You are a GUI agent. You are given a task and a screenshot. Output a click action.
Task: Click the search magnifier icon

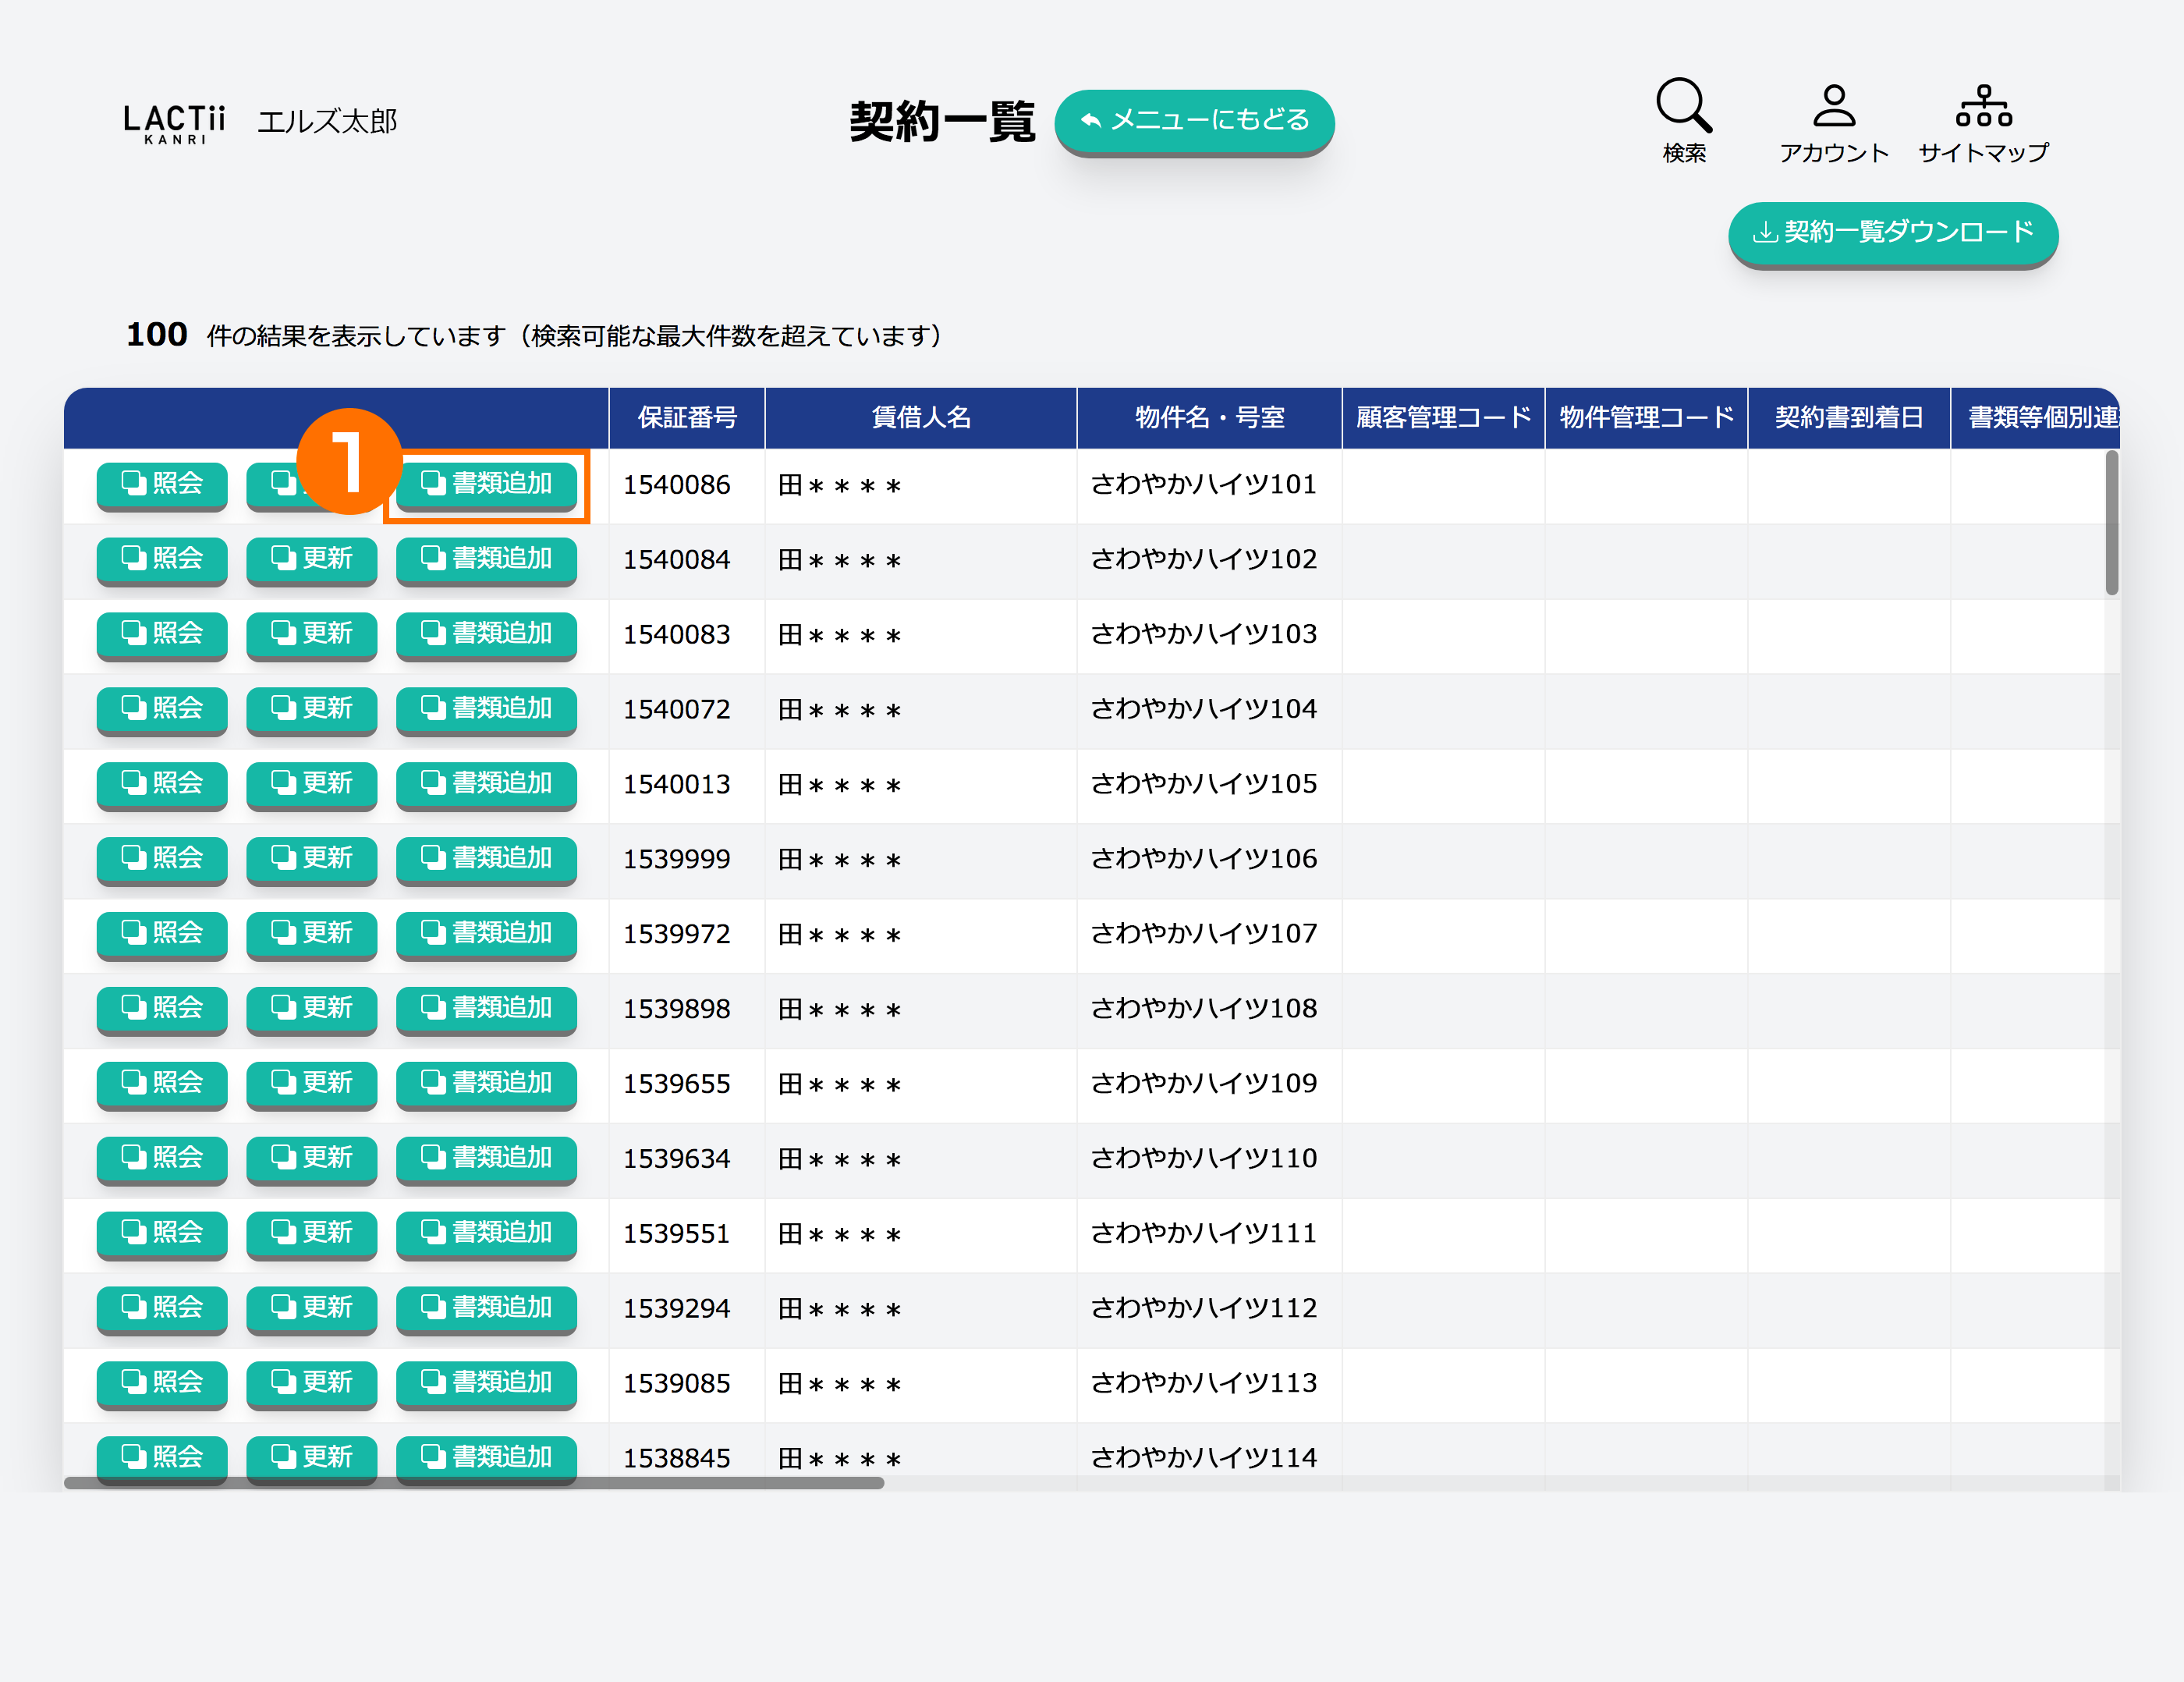[x=1683, y=106]
